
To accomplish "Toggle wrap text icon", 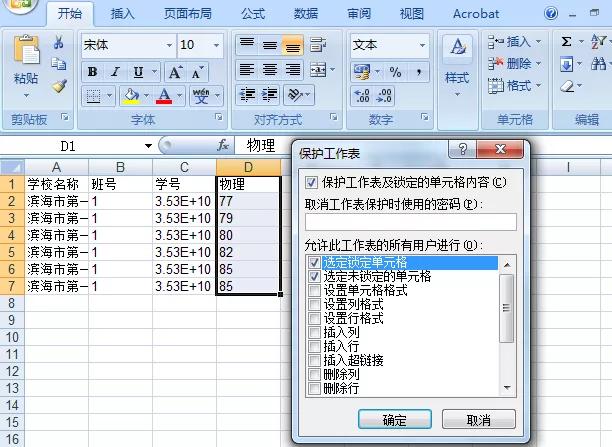I will 318,45.
